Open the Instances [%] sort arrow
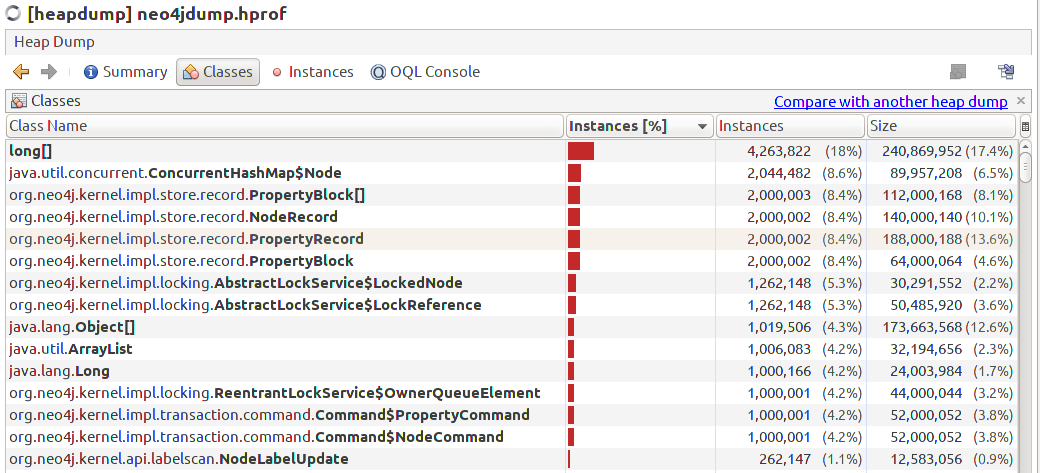The height and width of the screenshot is (473, 1040). pos(702,127)
